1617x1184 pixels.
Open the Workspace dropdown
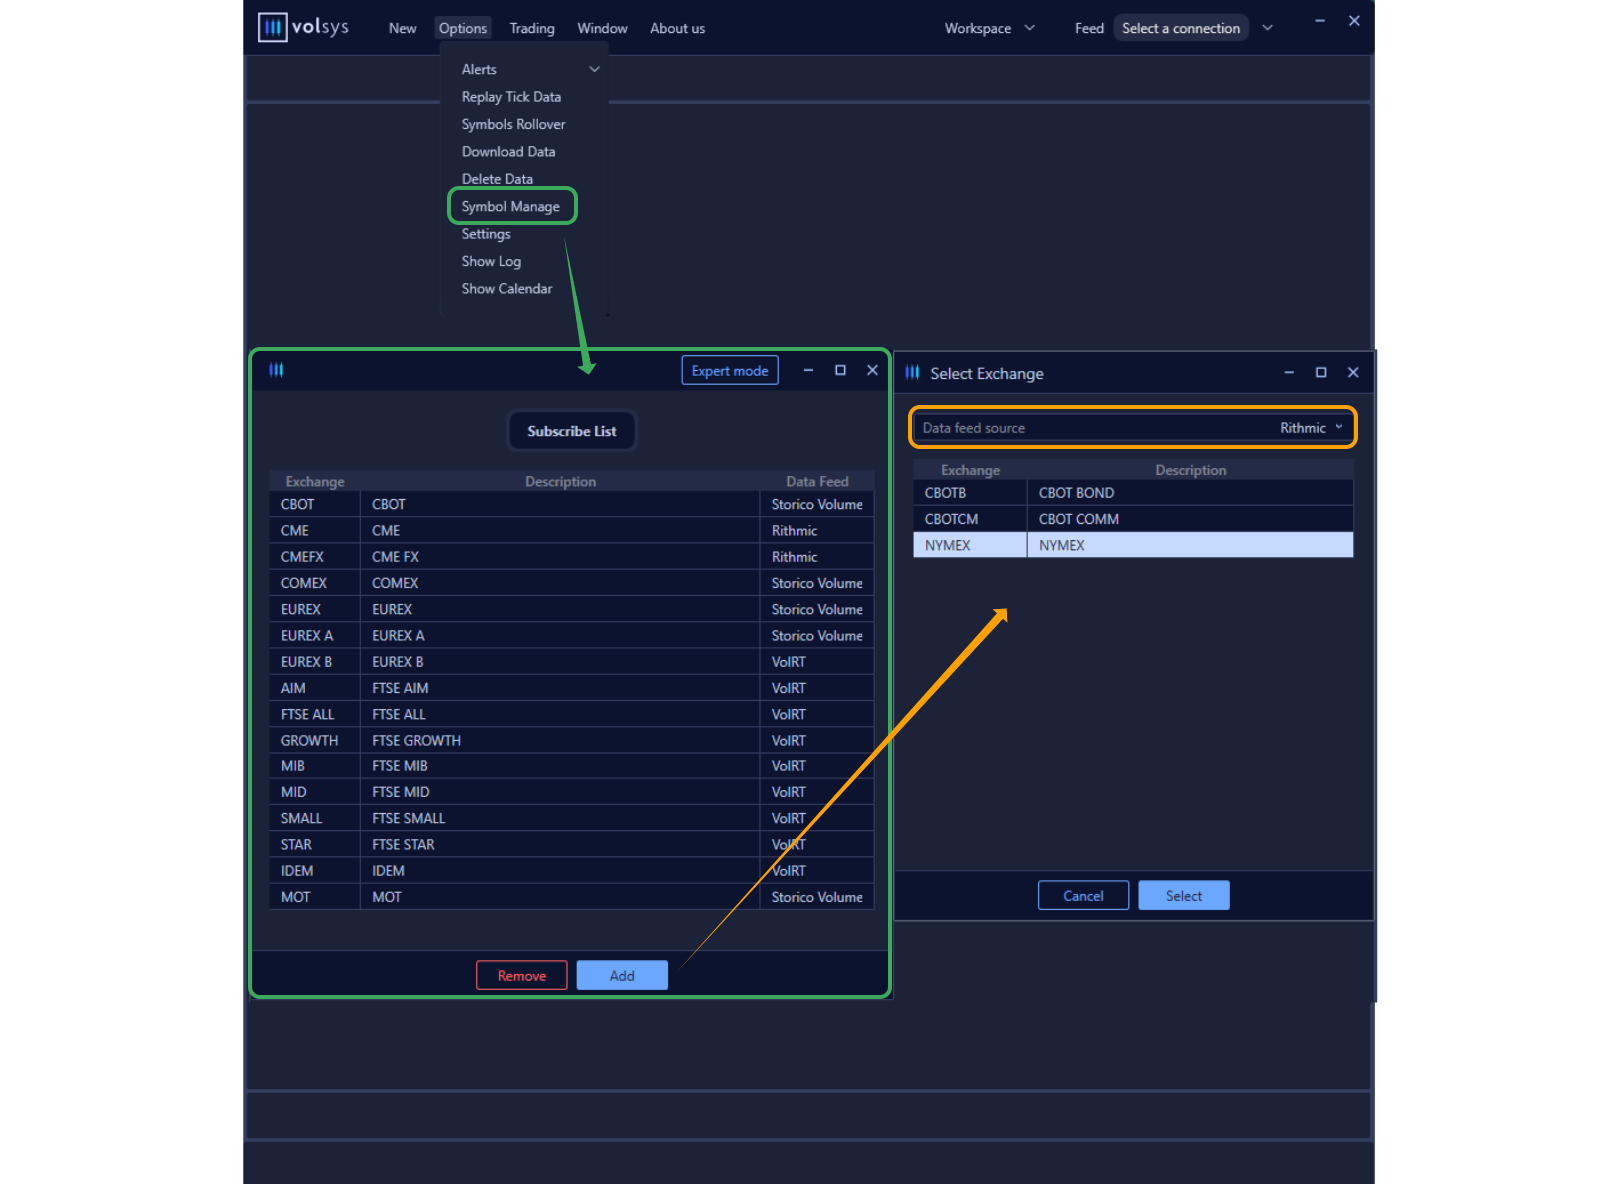989,28
